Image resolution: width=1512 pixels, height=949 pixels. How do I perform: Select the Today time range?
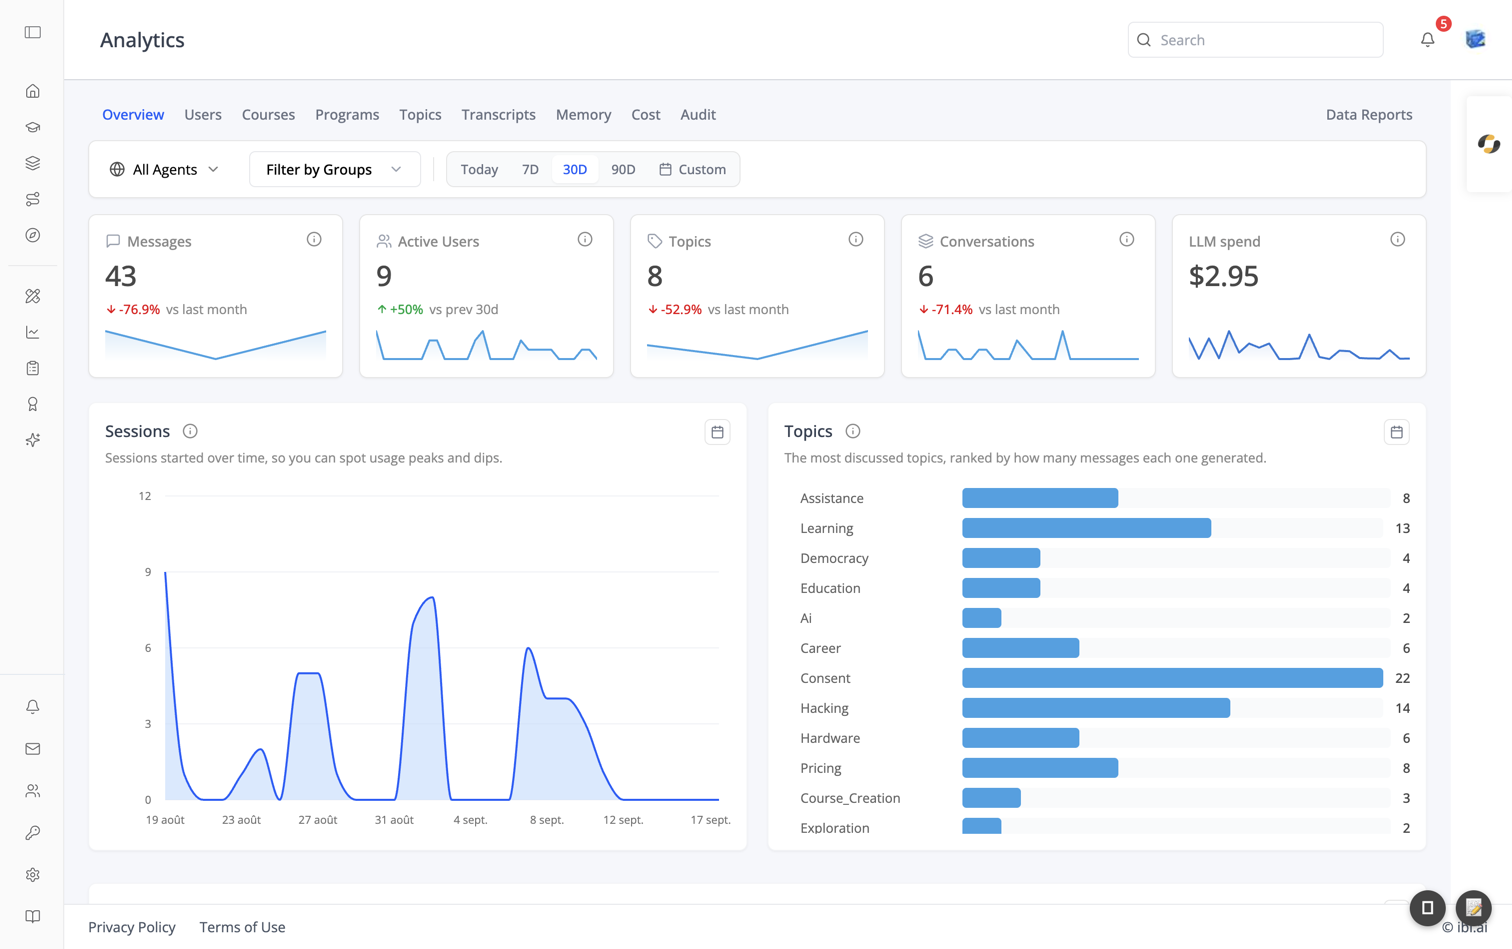coord(479,169)
